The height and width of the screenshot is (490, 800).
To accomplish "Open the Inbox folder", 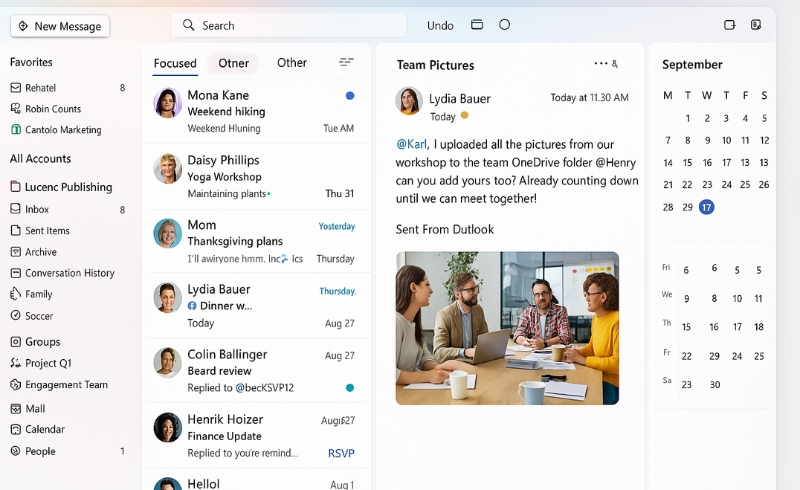I will tap(67, 209).
